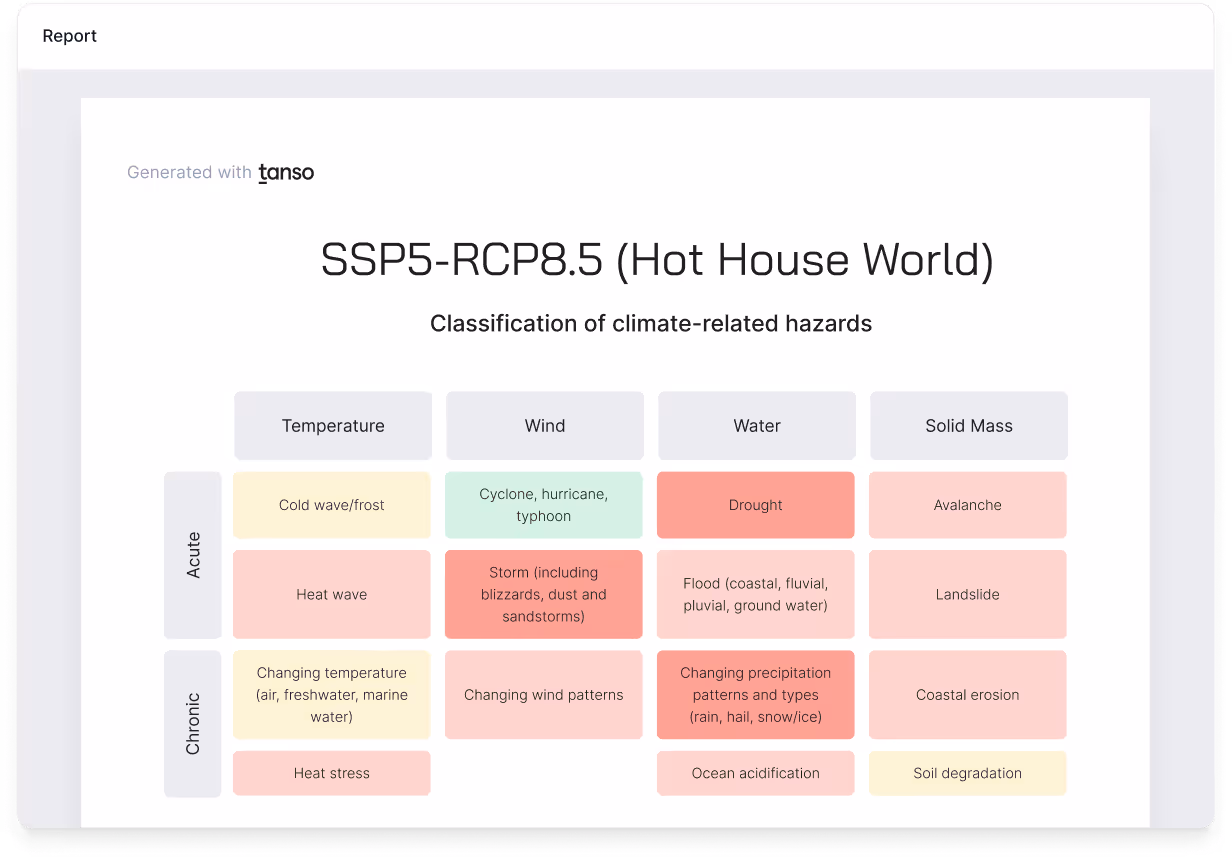Select the Soil degradation cell
Viewport: 1232px width, 860px height.
[968, 773]
